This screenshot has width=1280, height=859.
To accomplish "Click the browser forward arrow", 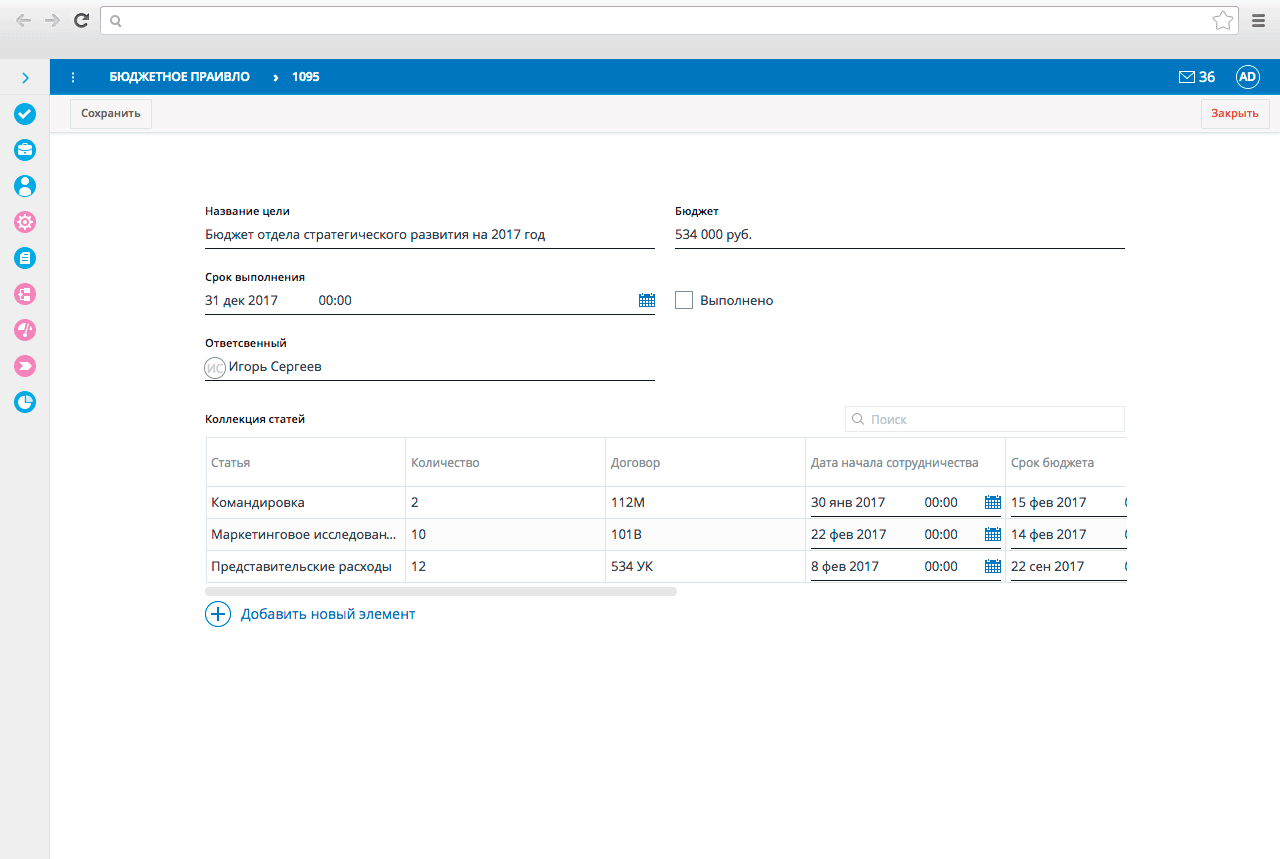I will click(x=52, y=20).
